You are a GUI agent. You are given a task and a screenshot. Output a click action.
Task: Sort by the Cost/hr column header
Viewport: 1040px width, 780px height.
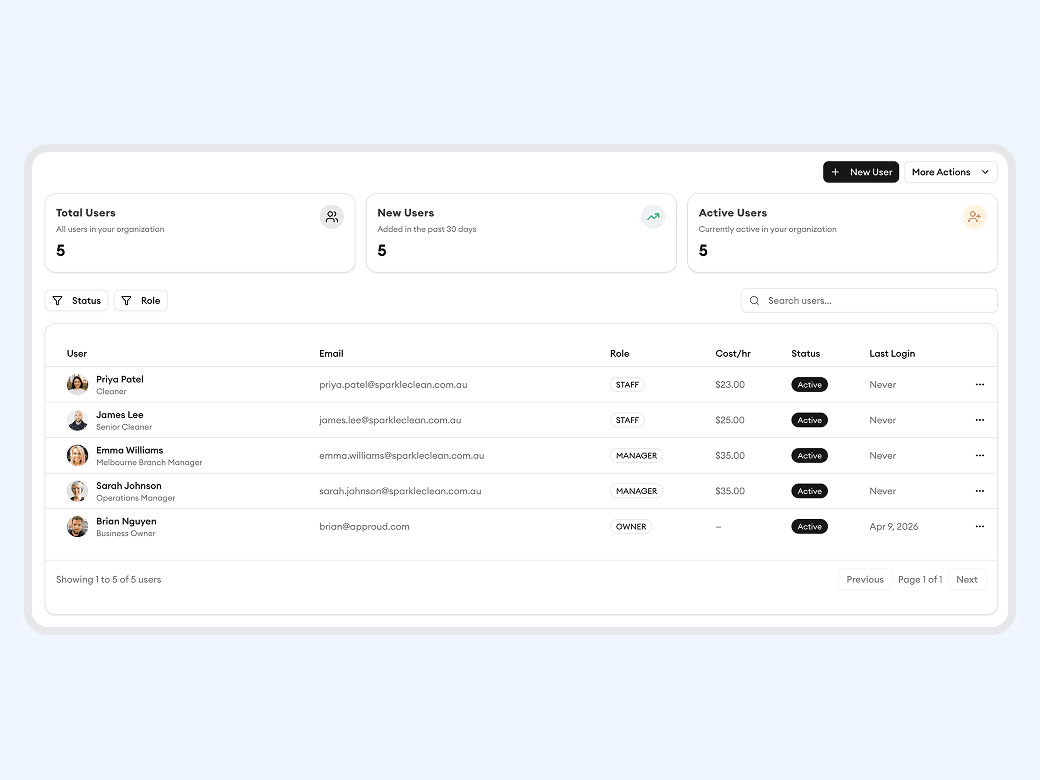coord(732,354)
